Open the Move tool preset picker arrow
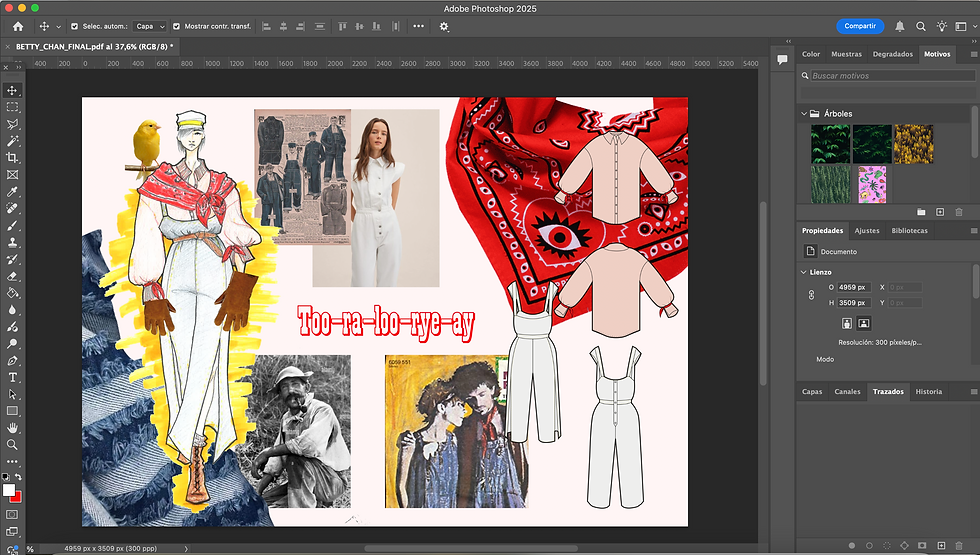The image size is (980, 555). [59, 27]
